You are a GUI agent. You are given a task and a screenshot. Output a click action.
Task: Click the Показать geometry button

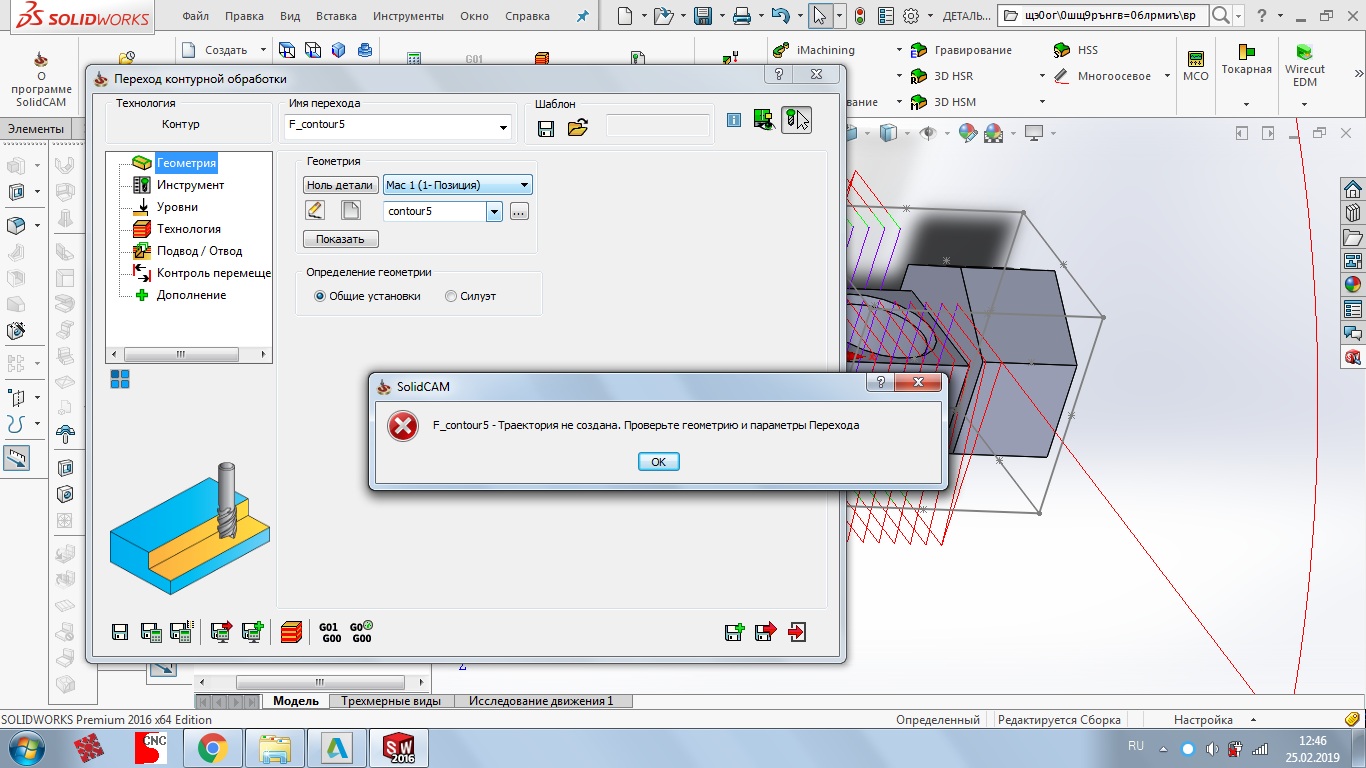(340, 239)
